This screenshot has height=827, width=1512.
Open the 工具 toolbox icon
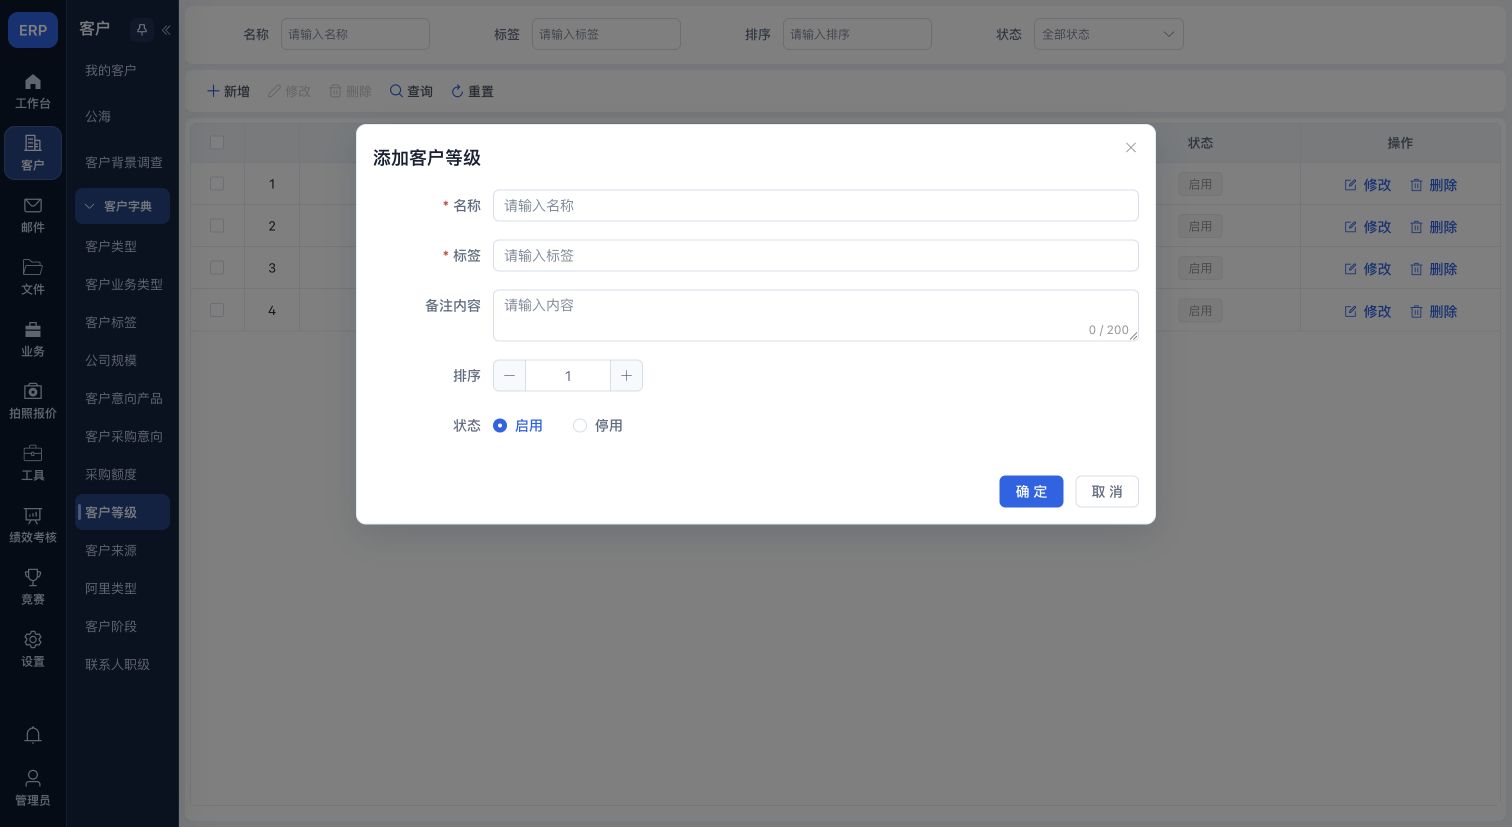[x=33, y=454]
